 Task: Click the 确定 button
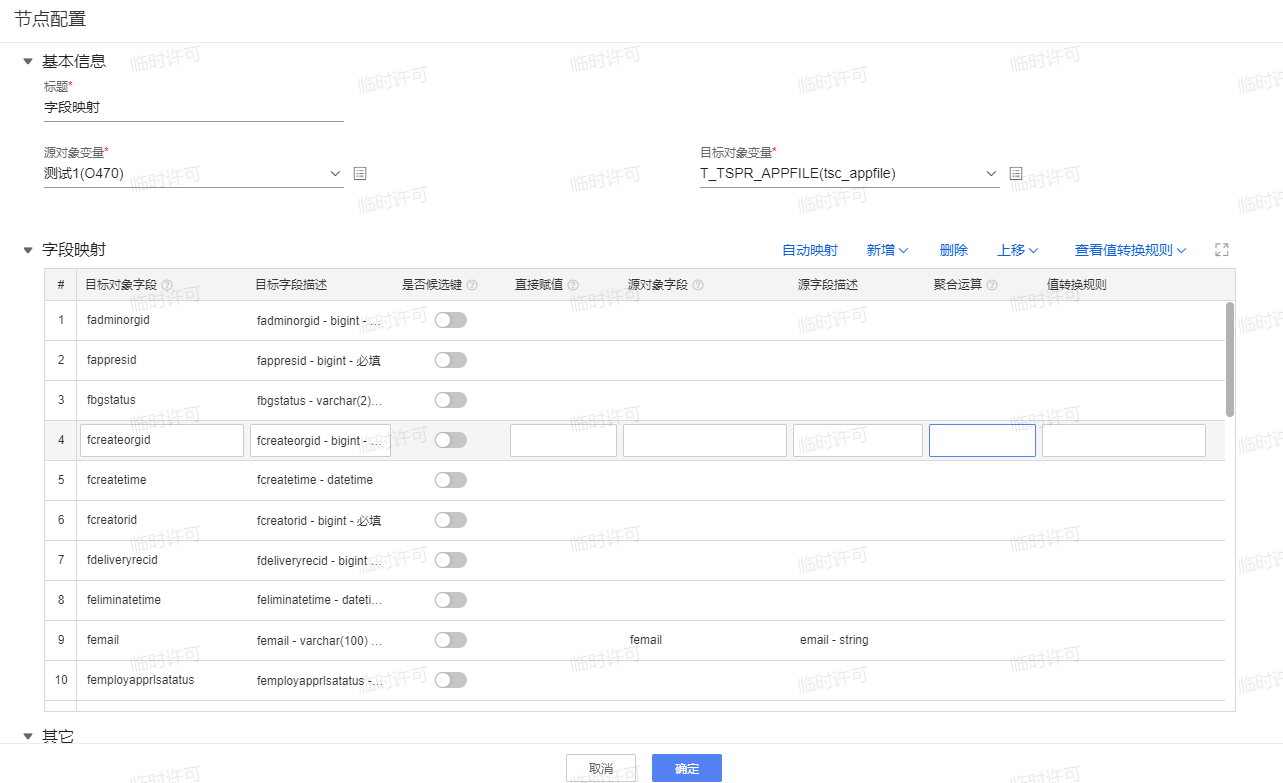click(687, 768)
